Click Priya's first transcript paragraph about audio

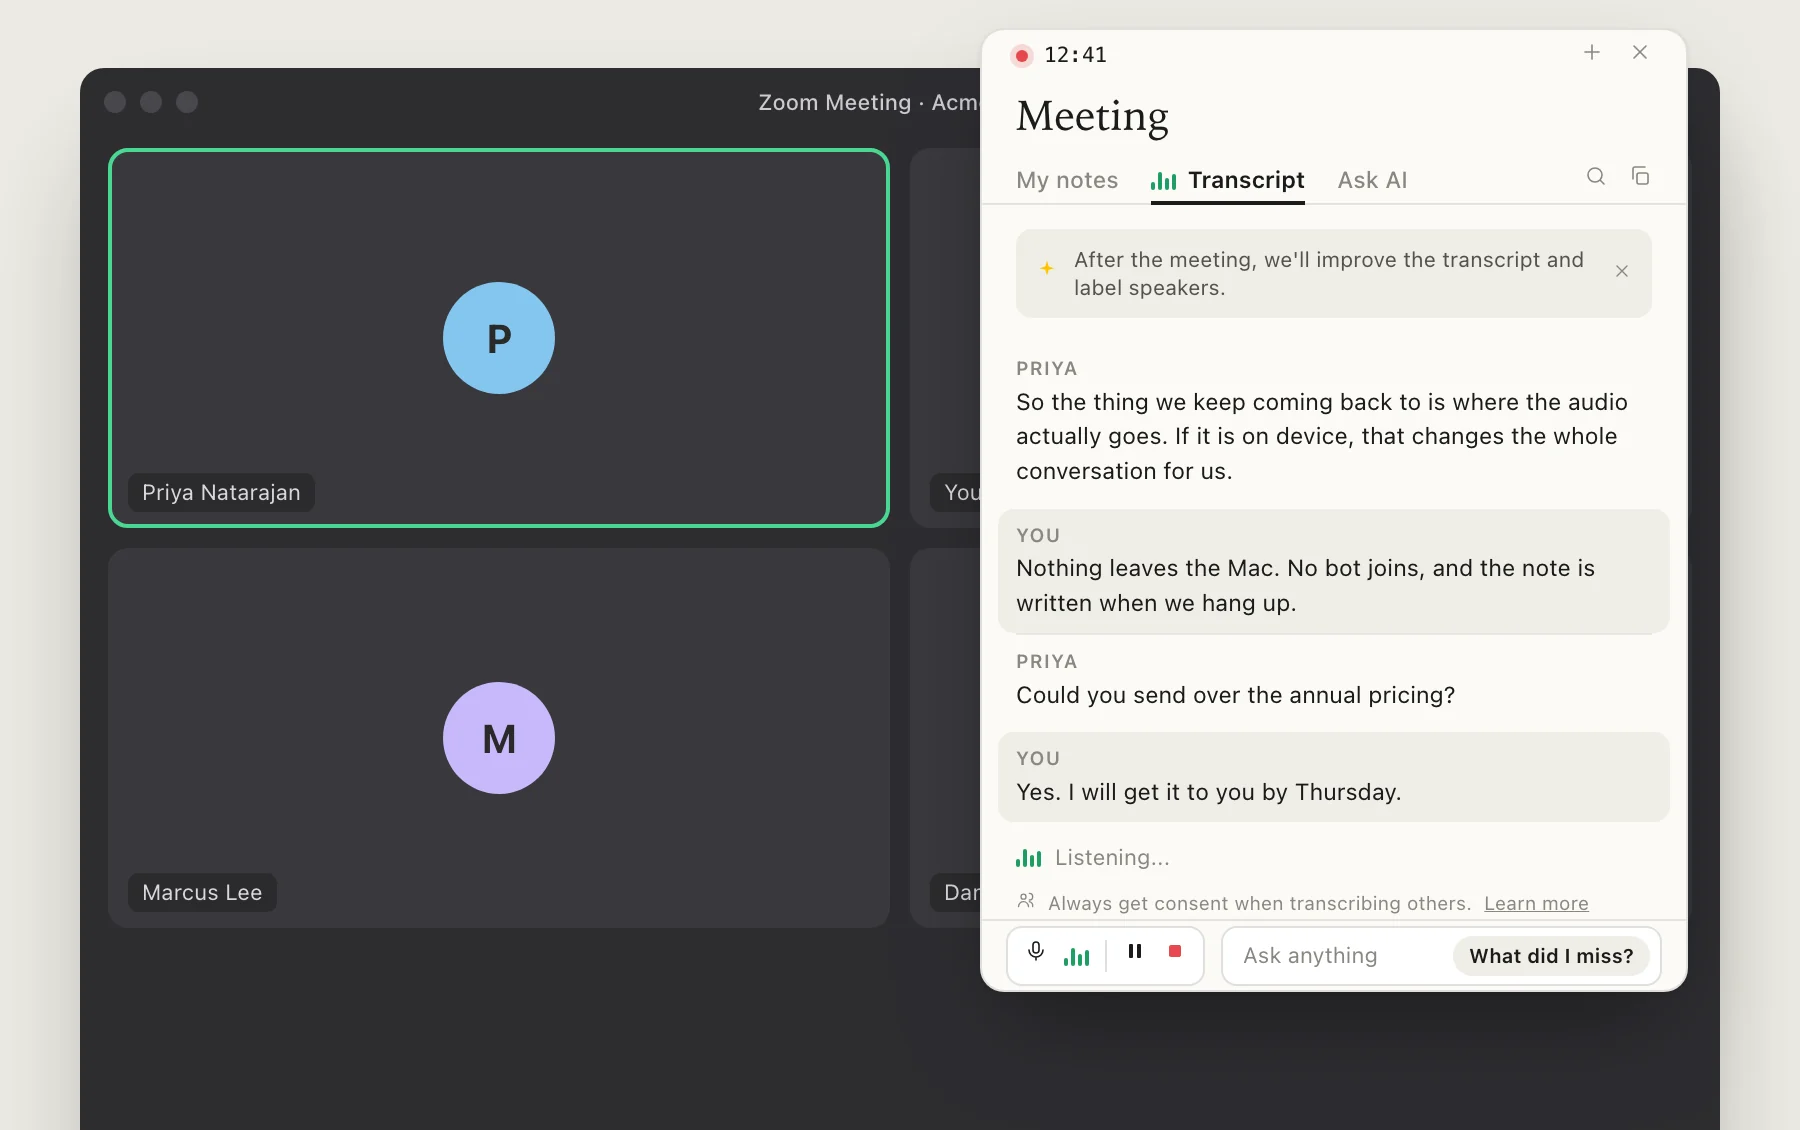[x=1322, y=436]
